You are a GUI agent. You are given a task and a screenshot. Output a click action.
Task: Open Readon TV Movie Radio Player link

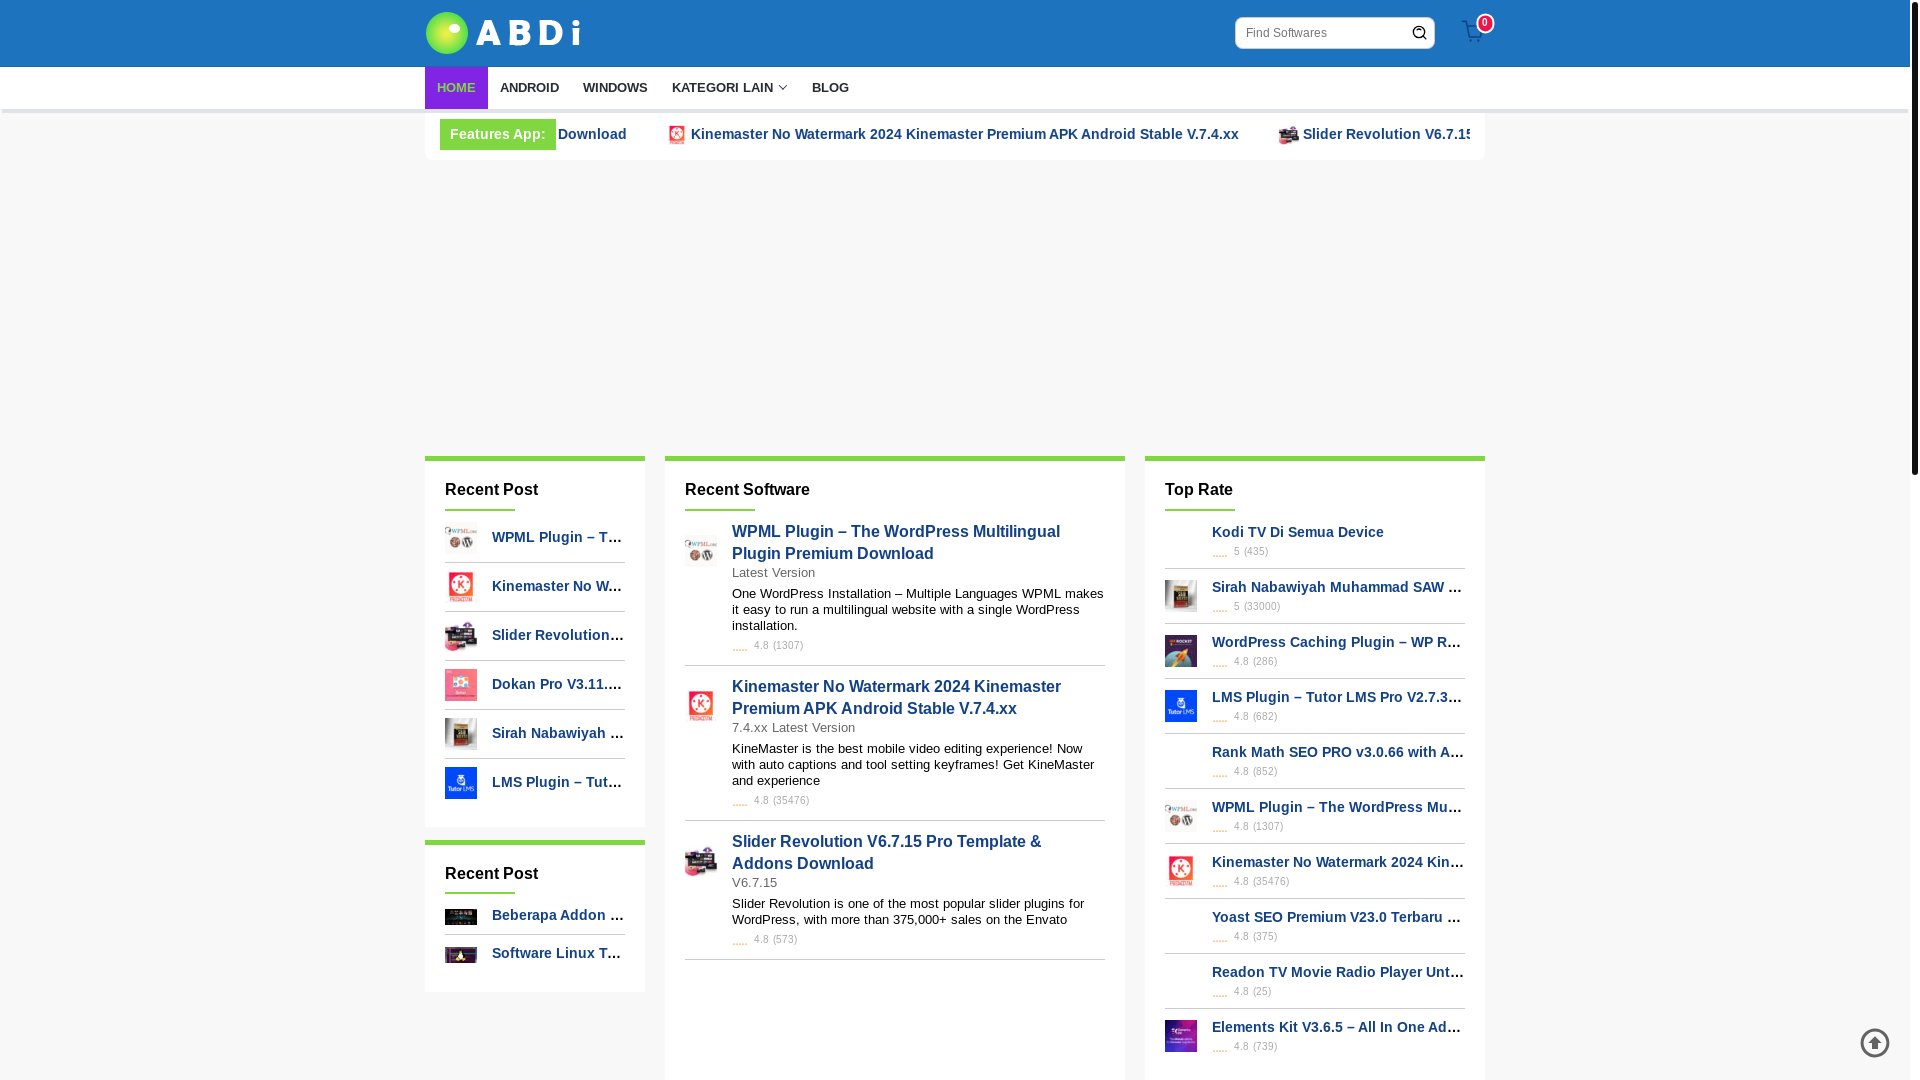pyautogui.click(x=1338, y=972)
